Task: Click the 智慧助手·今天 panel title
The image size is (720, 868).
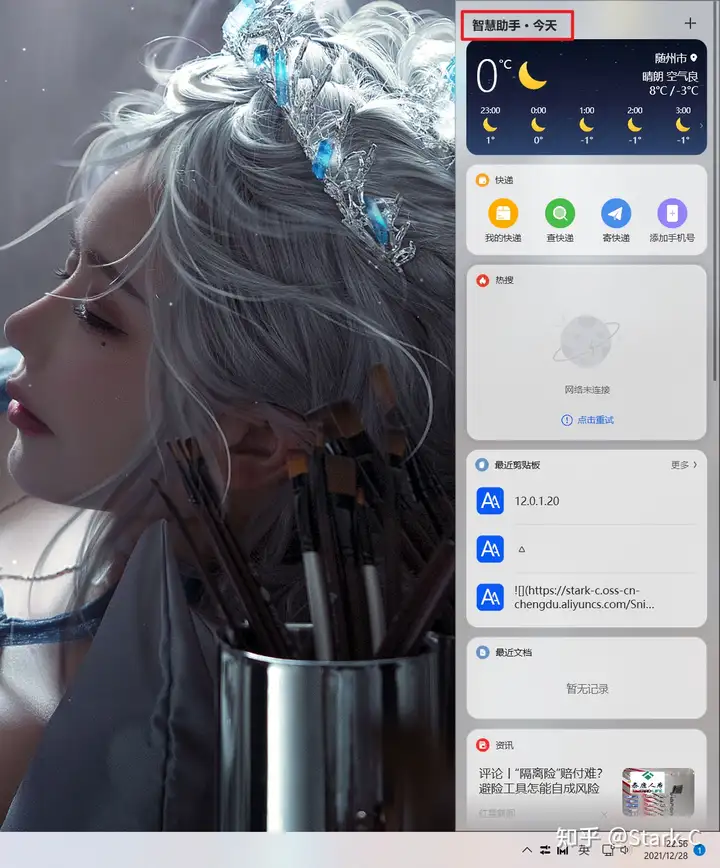Action: click(x=515, y=25)
